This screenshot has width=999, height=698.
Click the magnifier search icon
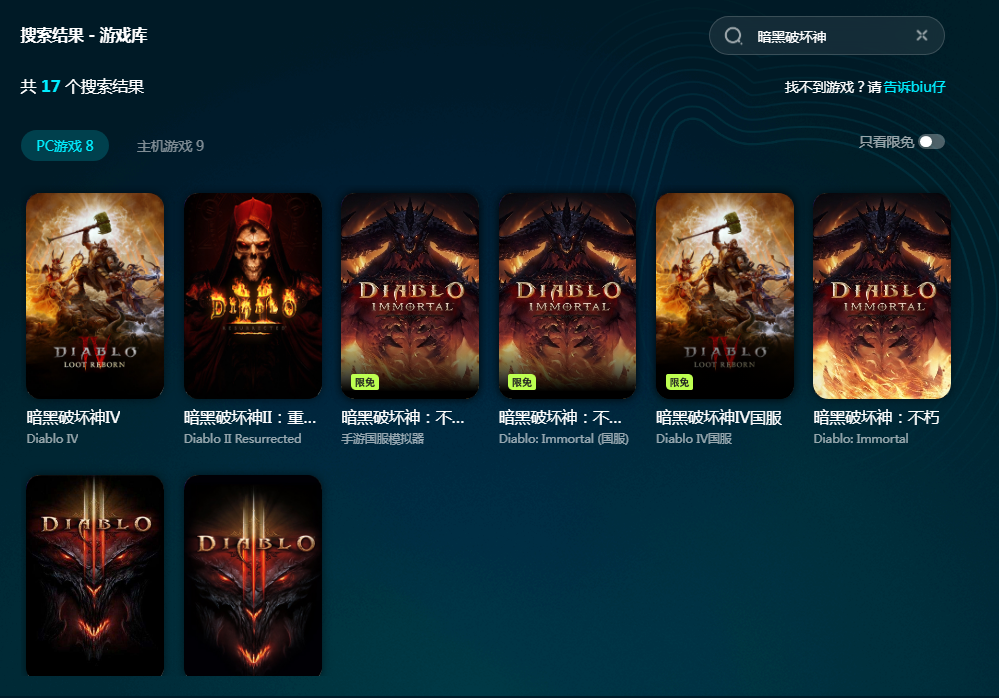[x=733, y=36]
